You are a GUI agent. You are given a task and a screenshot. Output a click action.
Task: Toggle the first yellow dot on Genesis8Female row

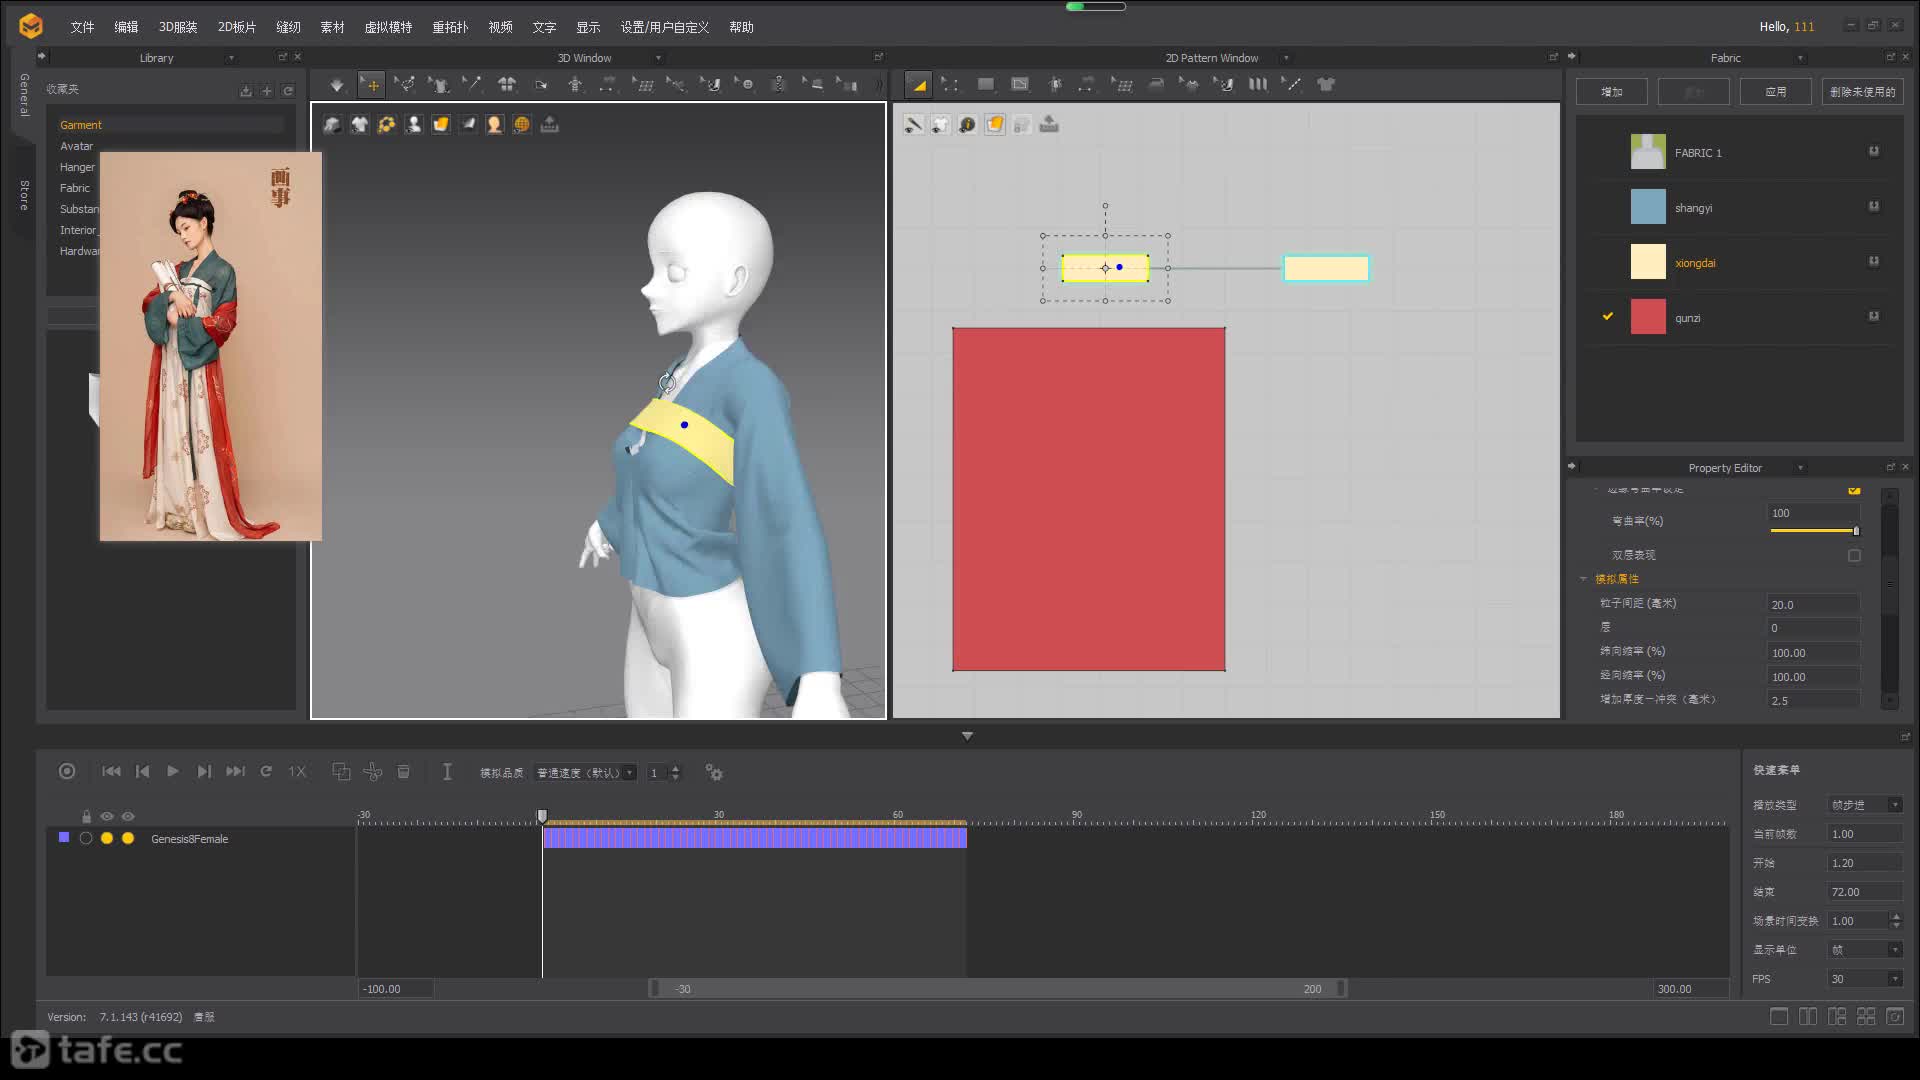pyautogui.click(x=107, y=838)
